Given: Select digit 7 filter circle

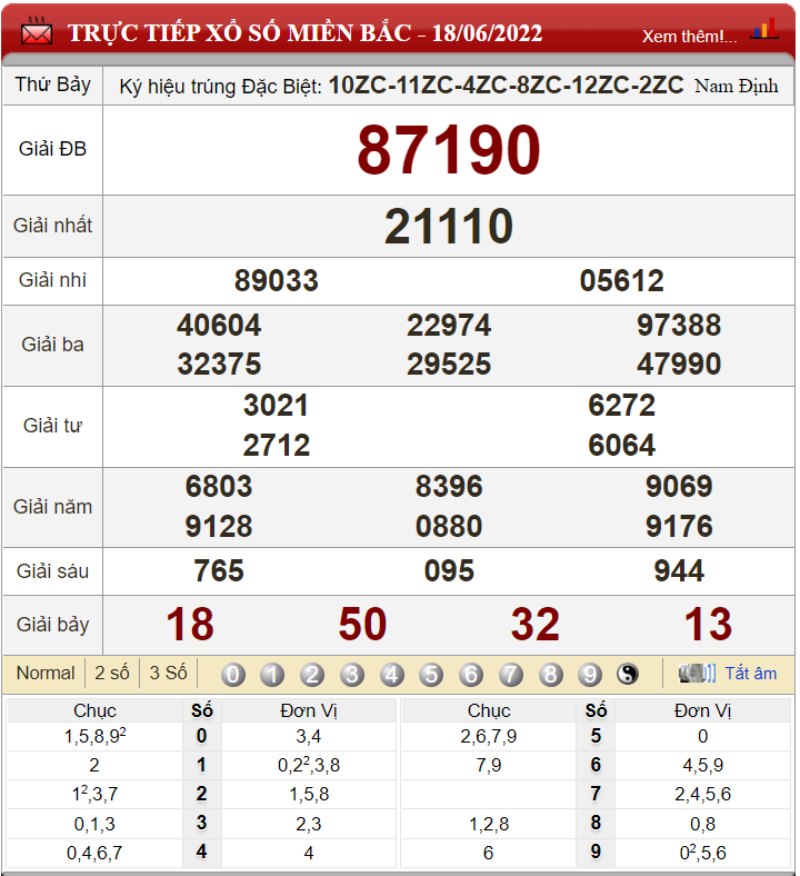Looking at the screenshot, I should tap(511, 674).
